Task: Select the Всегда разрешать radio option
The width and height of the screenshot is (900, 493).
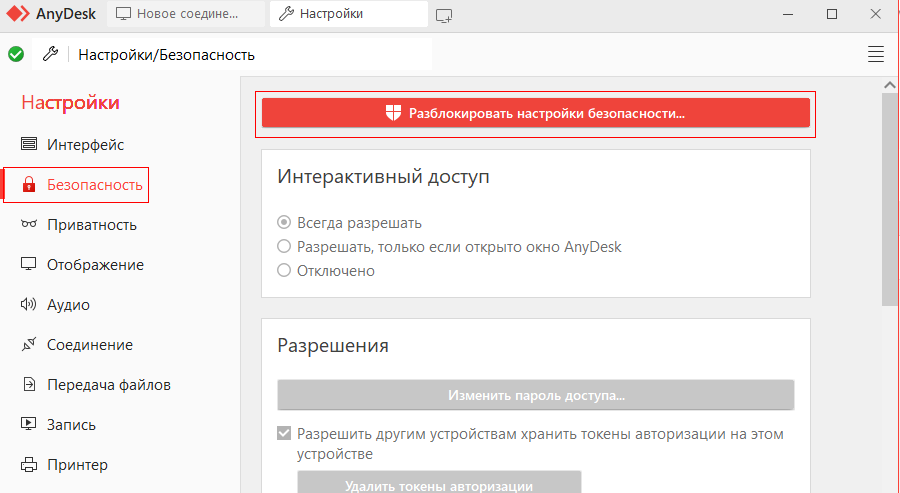Action: (284, 223)
